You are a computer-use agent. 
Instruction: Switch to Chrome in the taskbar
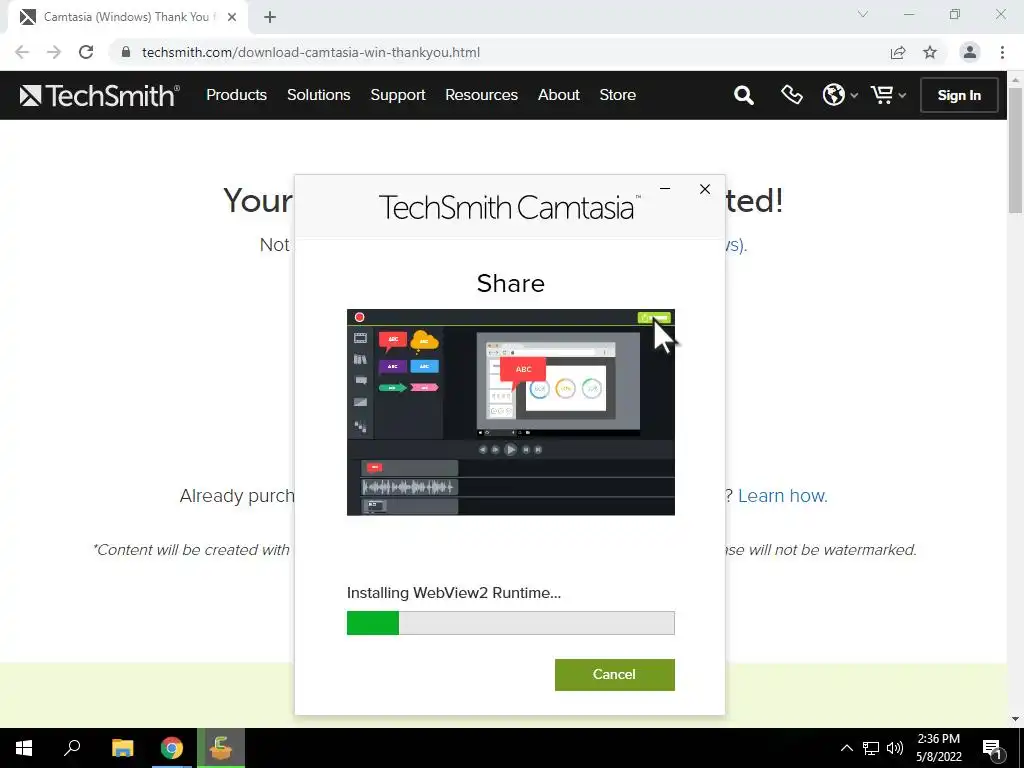(172, 748)
